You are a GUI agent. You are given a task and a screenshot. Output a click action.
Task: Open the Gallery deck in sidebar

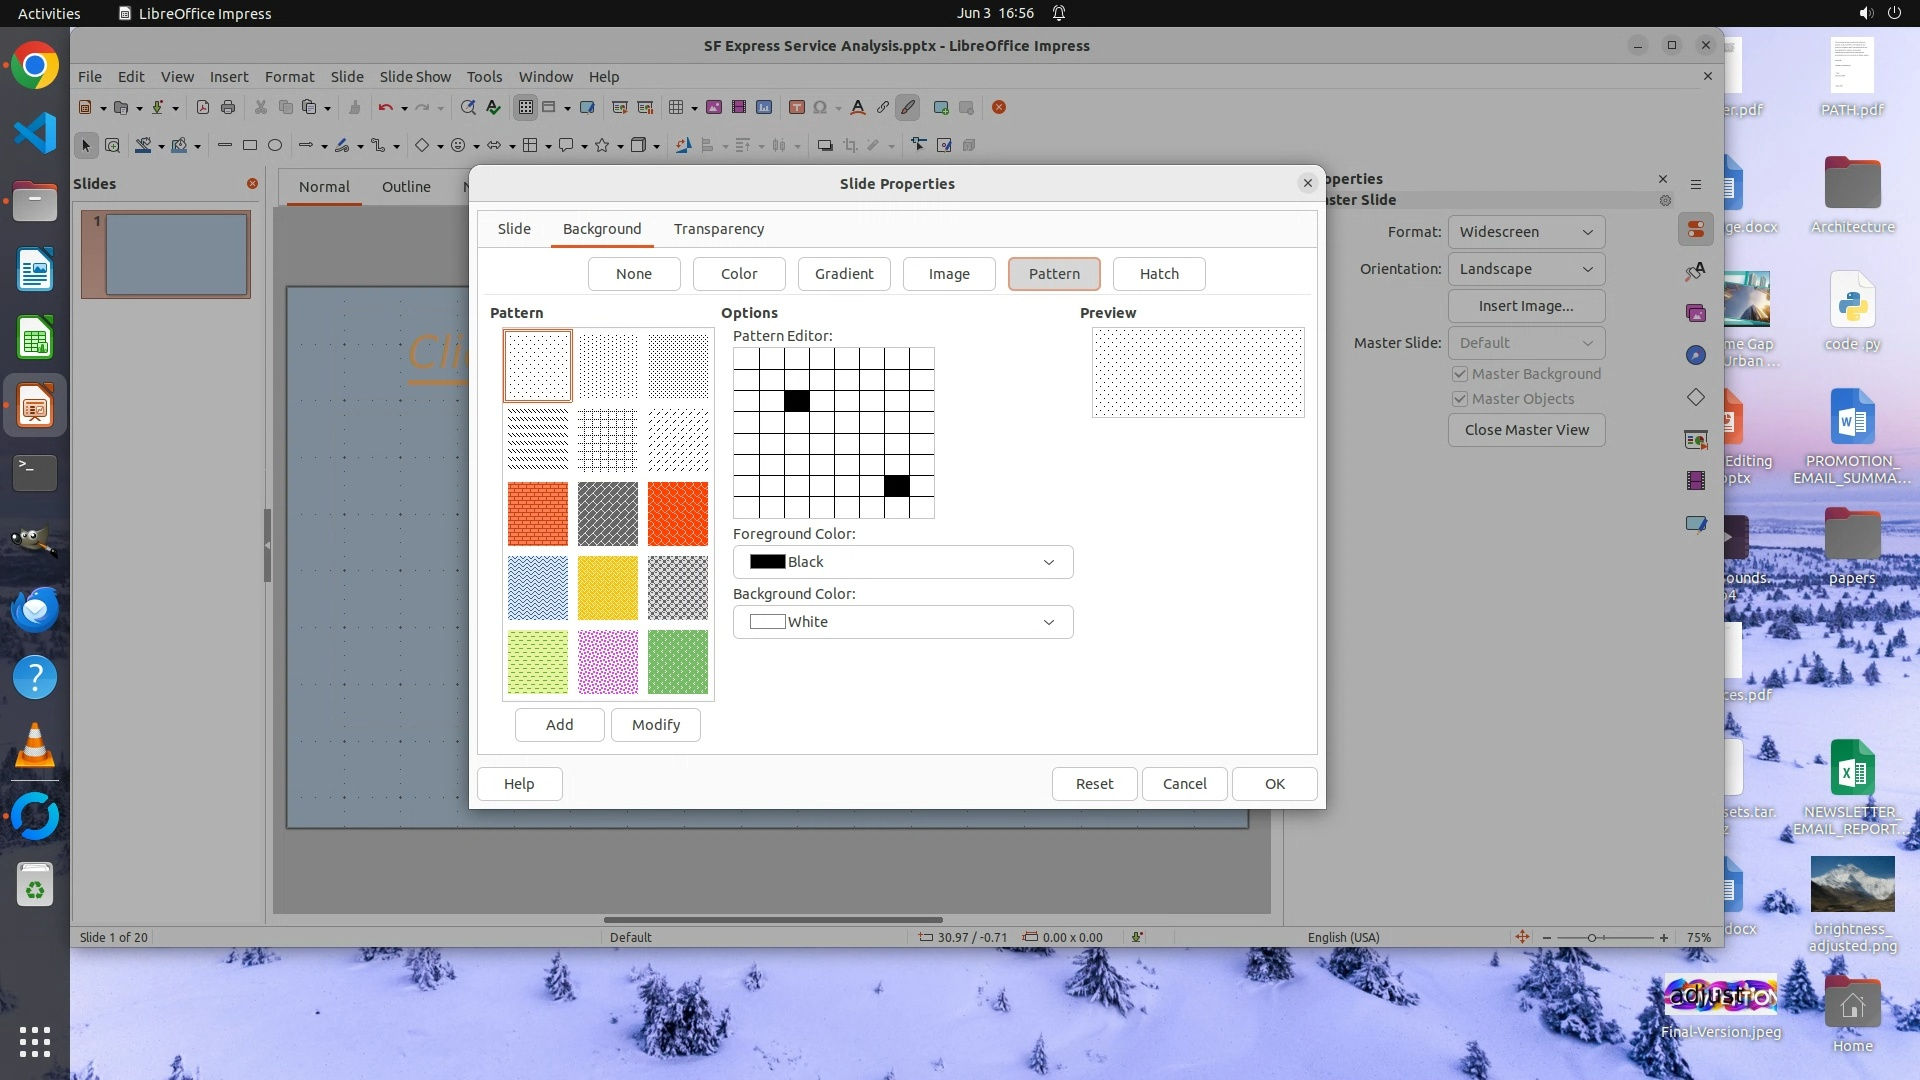1695,313
